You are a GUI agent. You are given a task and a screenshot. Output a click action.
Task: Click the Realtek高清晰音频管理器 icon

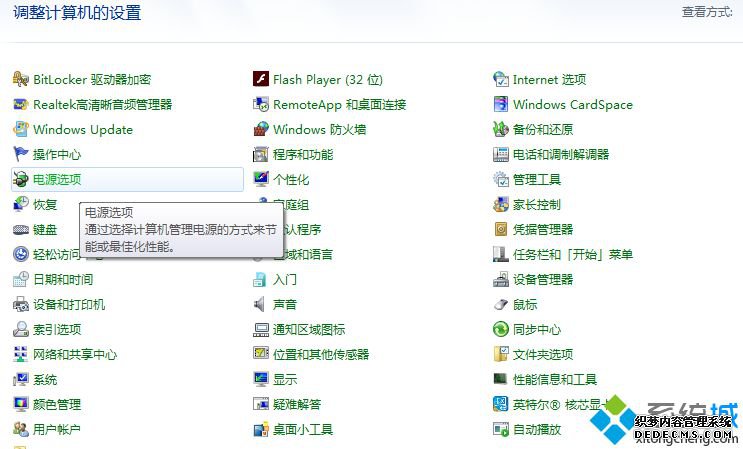click(21, 105)
